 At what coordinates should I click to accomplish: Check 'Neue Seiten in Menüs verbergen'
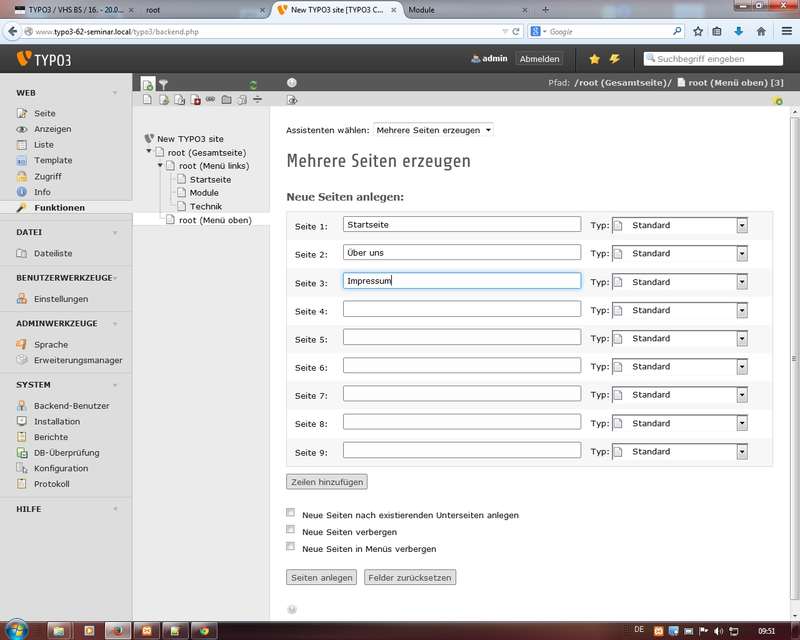[x=291, y=547]
